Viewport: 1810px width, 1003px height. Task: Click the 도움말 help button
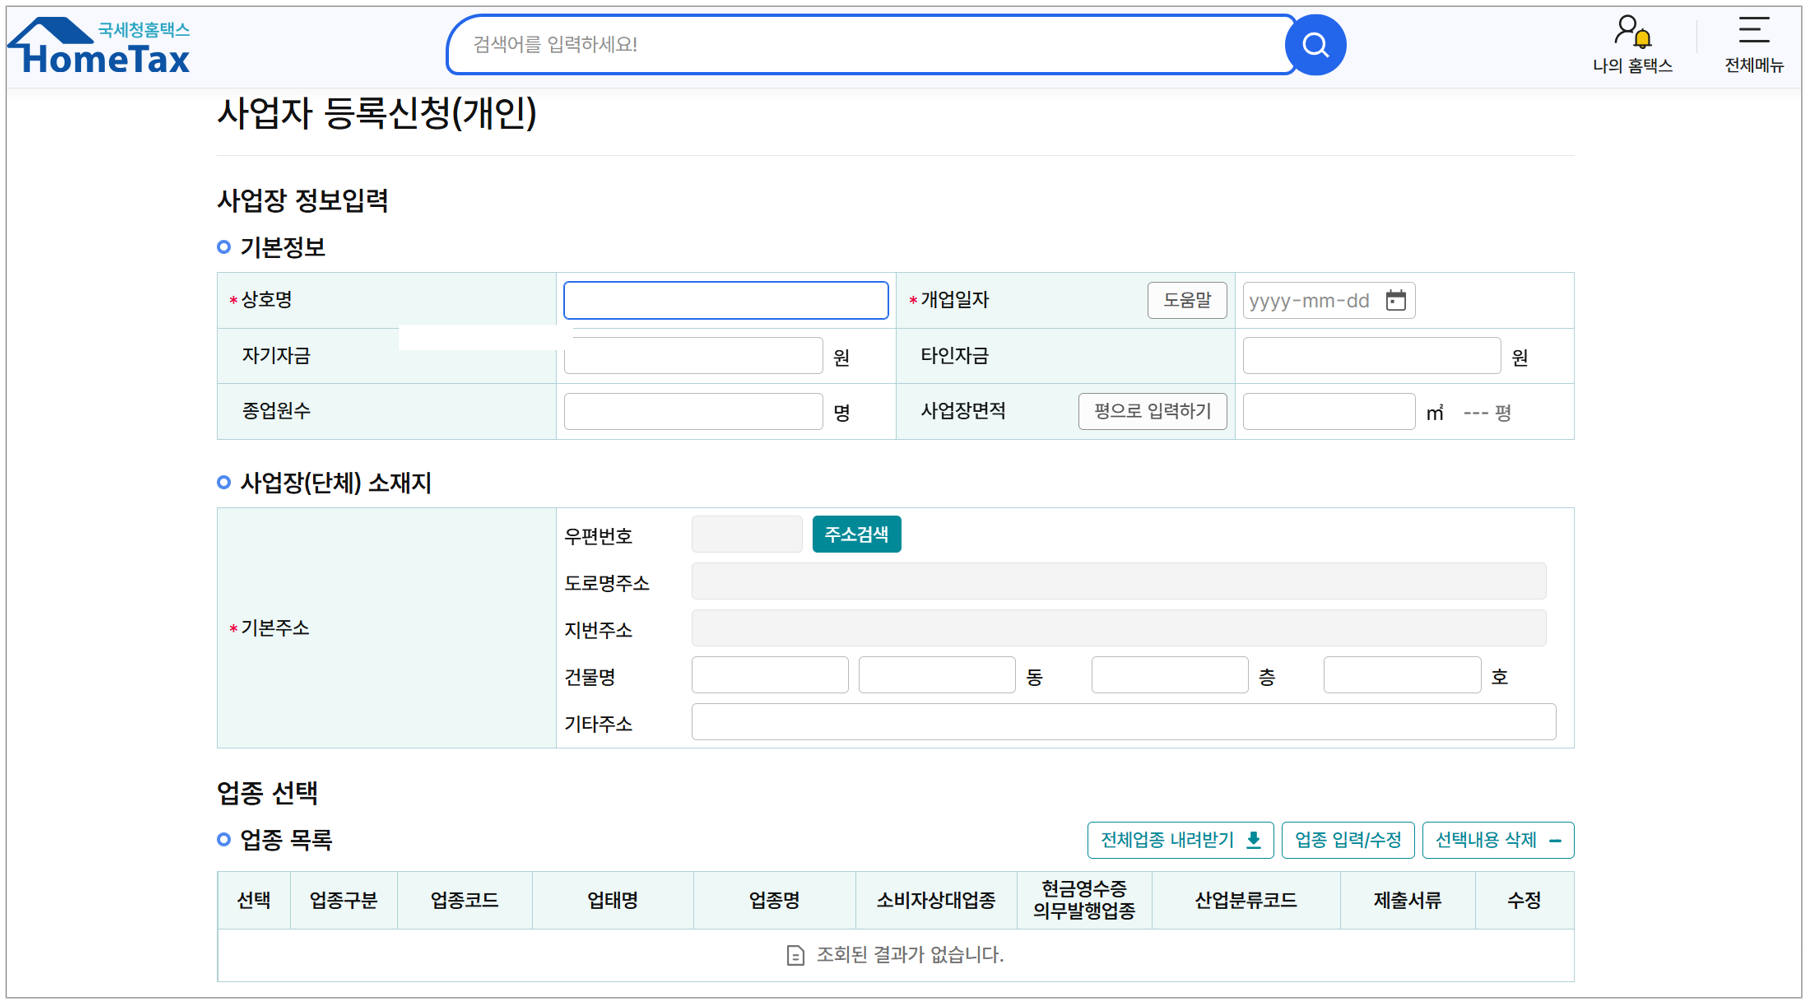[x=1186, y=300]
